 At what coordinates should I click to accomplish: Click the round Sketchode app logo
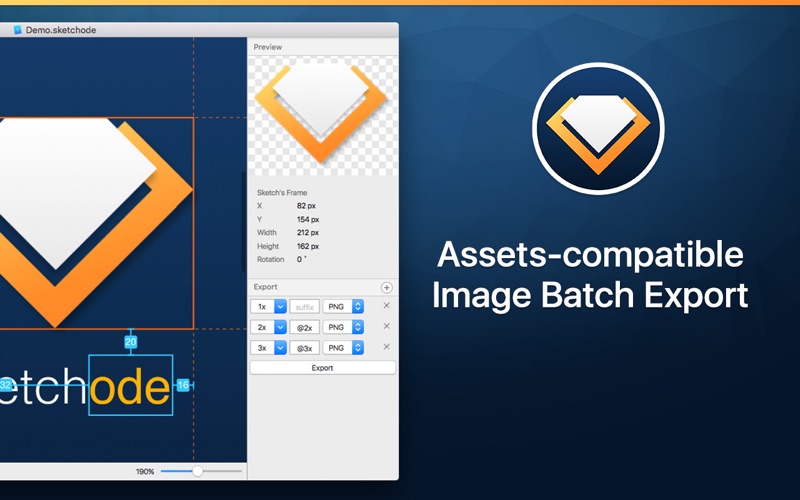point(598,129)
